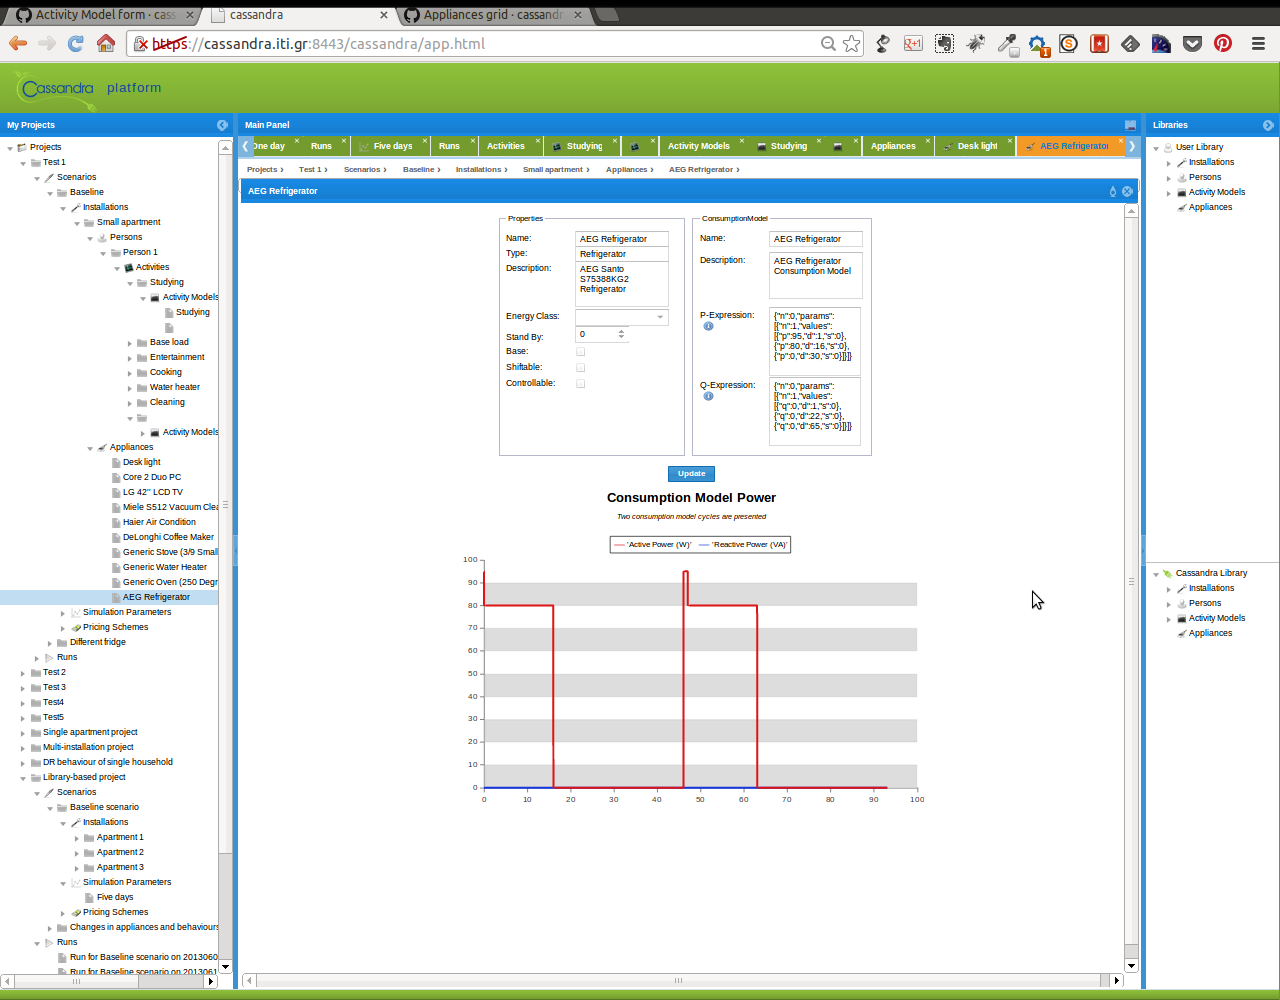Screen dimensions: 1280x1000
Task: Toggle 'Reactive Power (VA)' legend entry
Action: pos(743,545)
